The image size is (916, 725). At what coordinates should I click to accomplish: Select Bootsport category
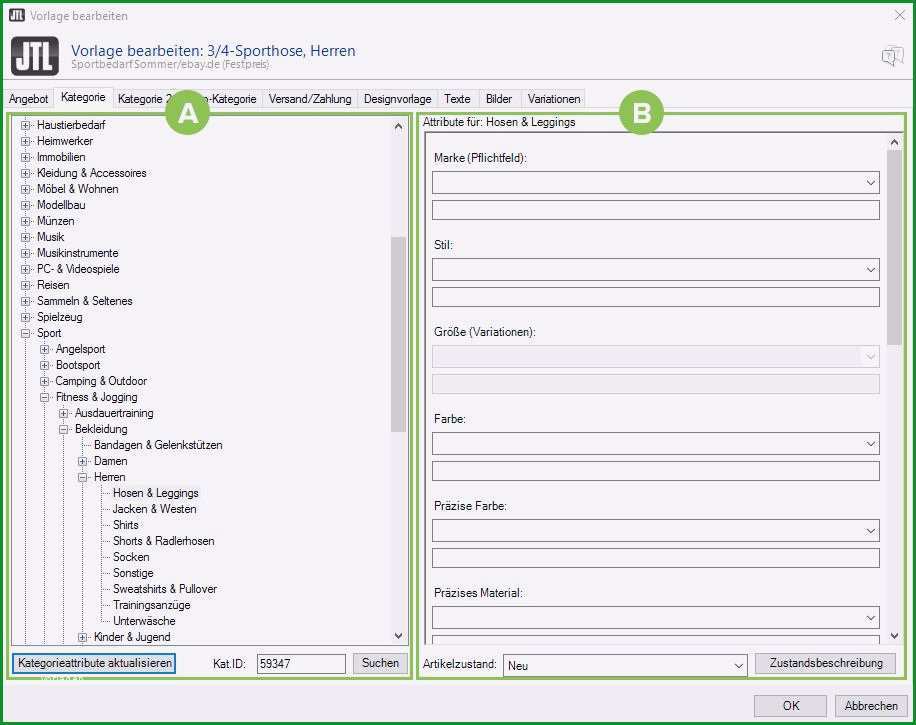[x=78, y=365]
